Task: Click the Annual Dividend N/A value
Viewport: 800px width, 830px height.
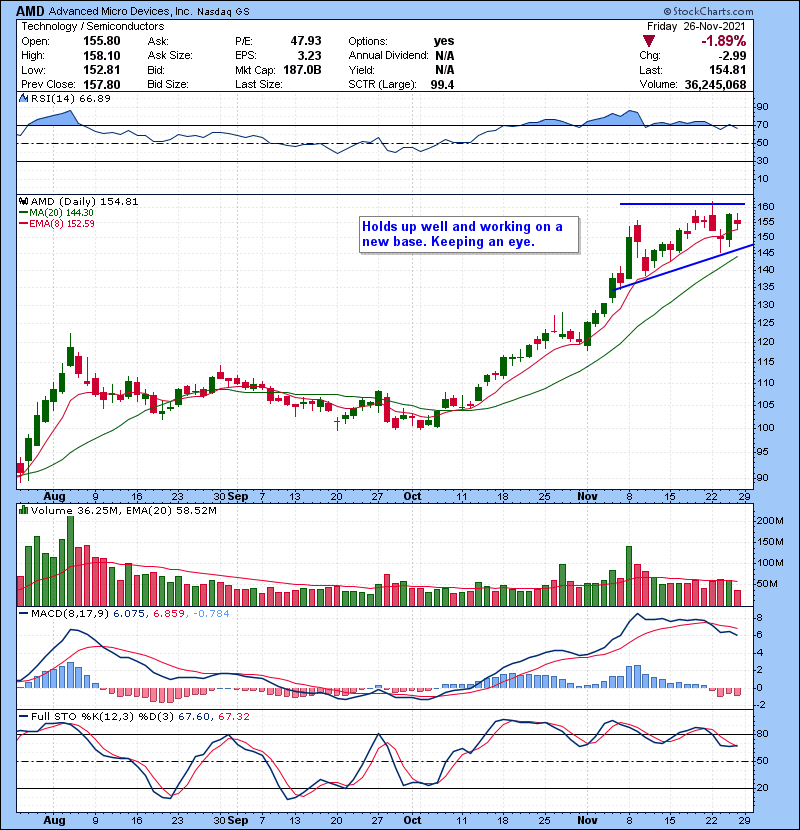Action: pyautogui.click(x=445, y=56)
